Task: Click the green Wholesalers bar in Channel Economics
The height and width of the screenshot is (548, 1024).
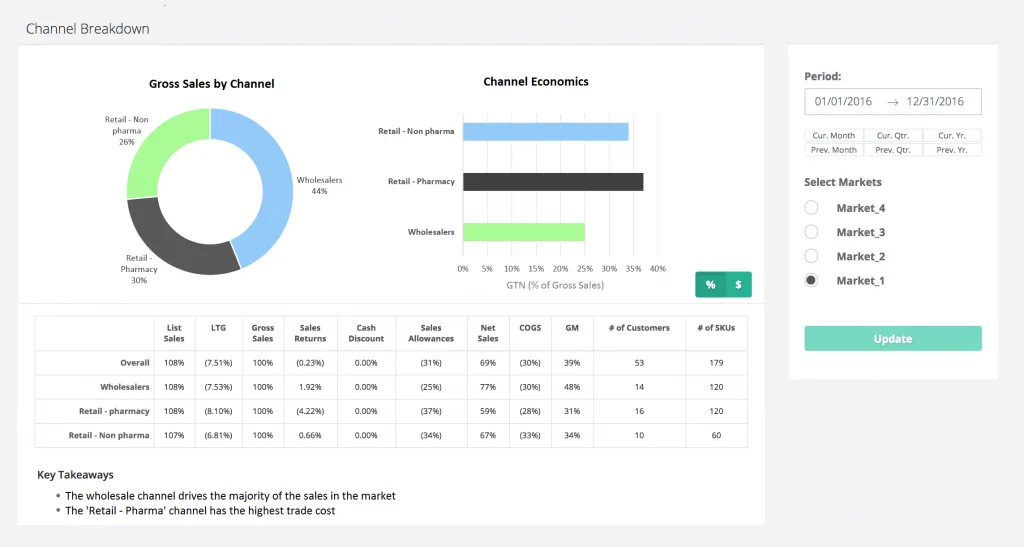Action: (523, 232)
